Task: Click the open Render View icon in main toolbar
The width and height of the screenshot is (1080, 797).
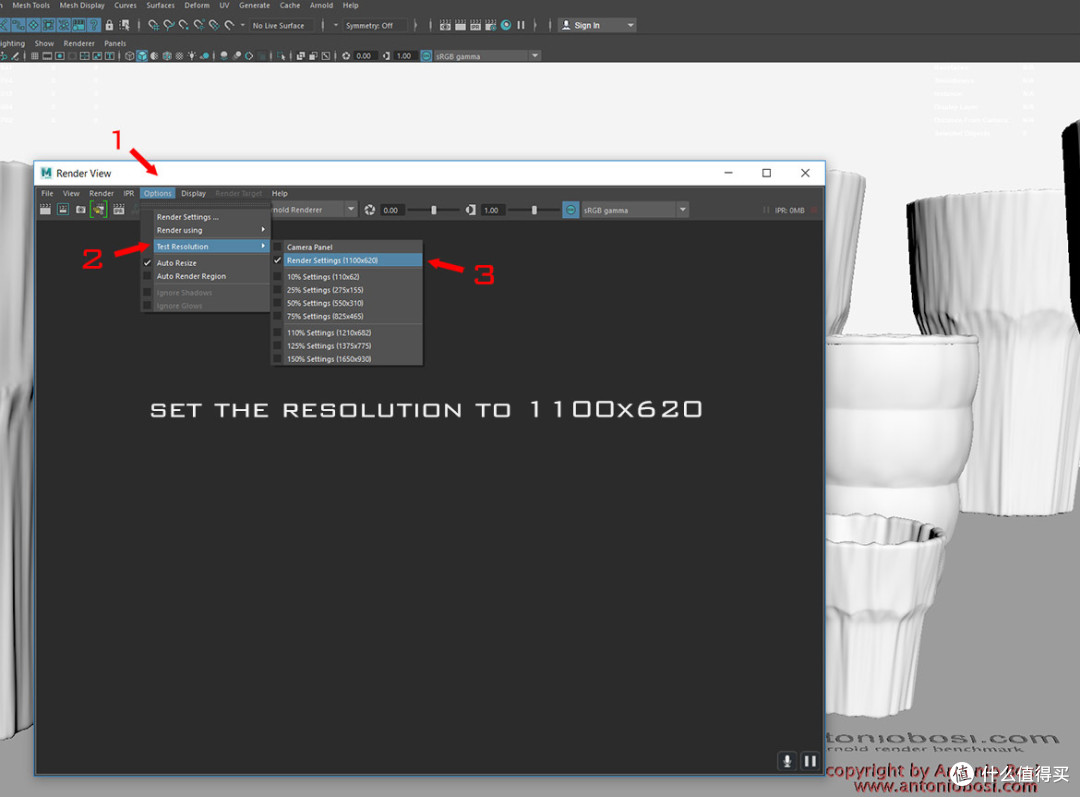Action: [x=445, y=25]
